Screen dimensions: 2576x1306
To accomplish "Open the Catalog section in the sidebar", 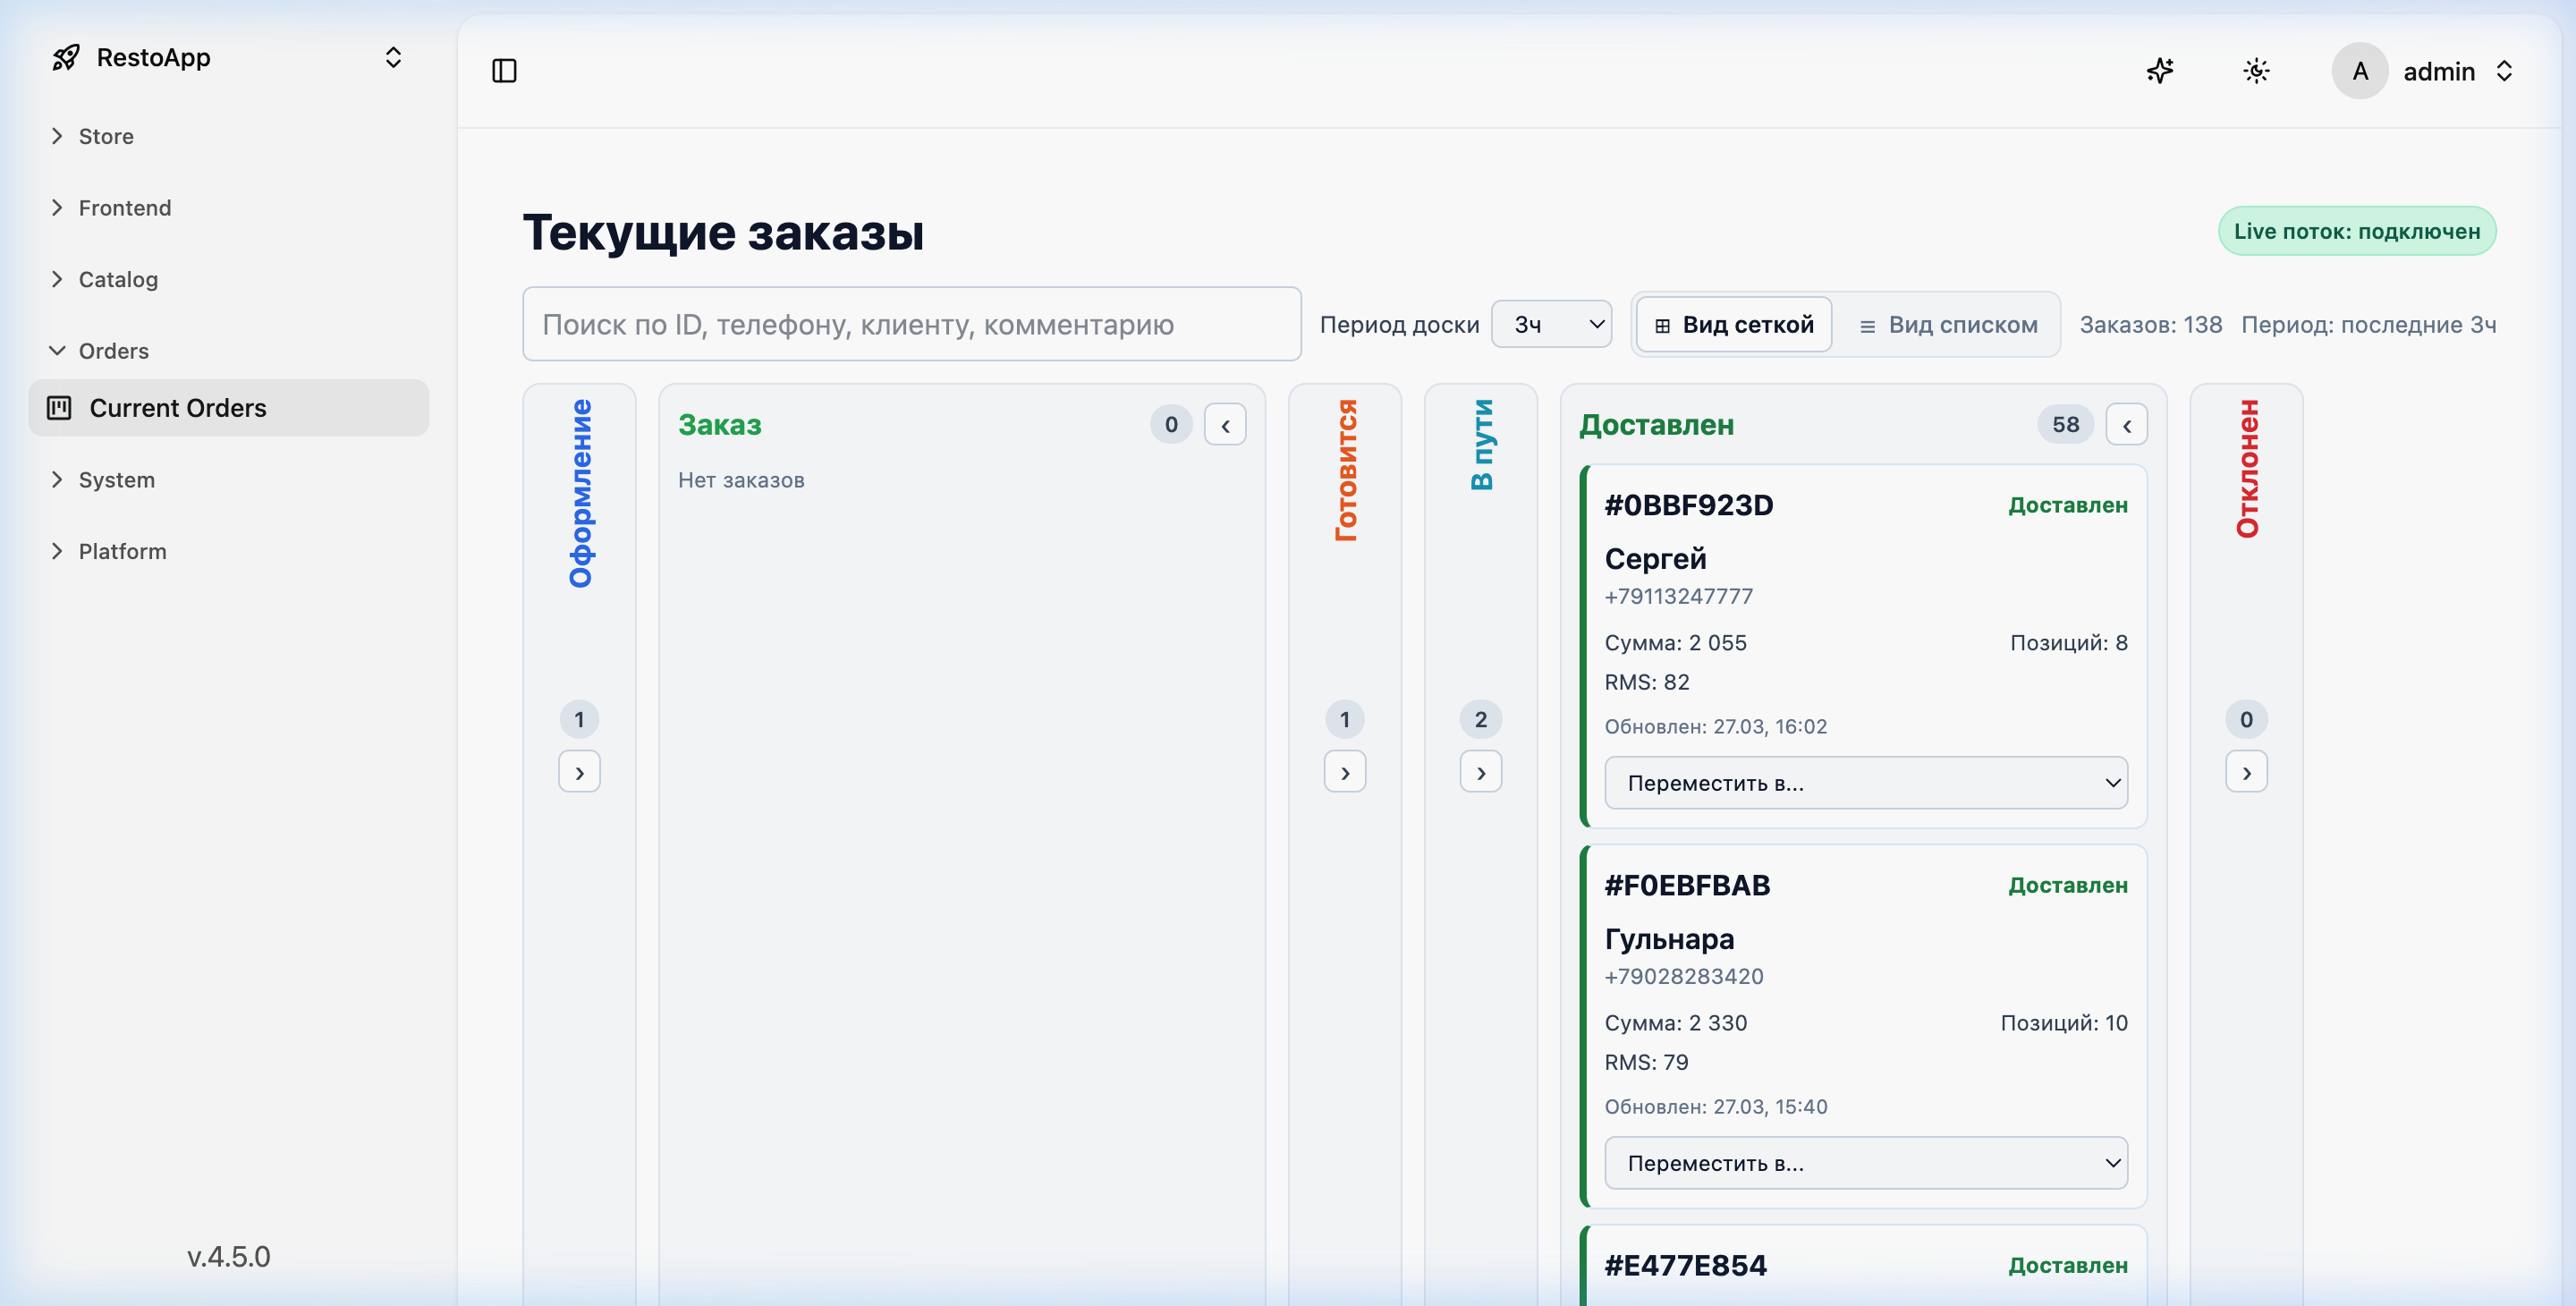I will coord(118,279).
